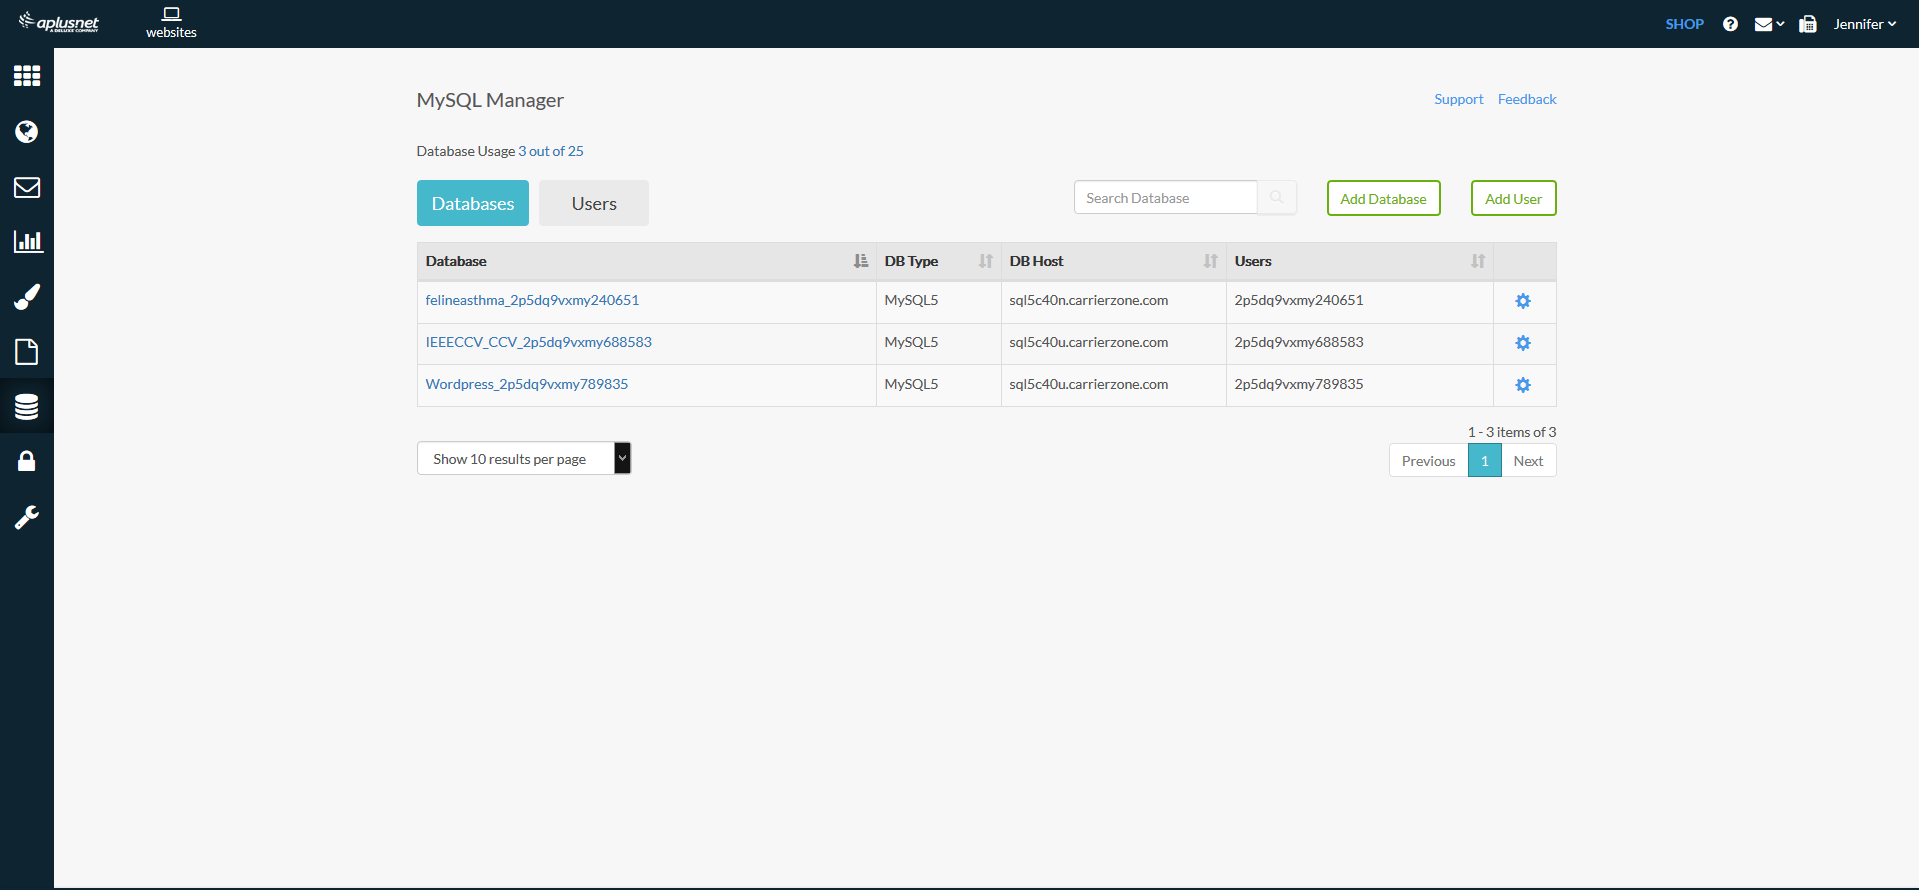Click the lock security icon in sidebar
The height and width of the screenshot is (890, 1919).
point(27,461)
